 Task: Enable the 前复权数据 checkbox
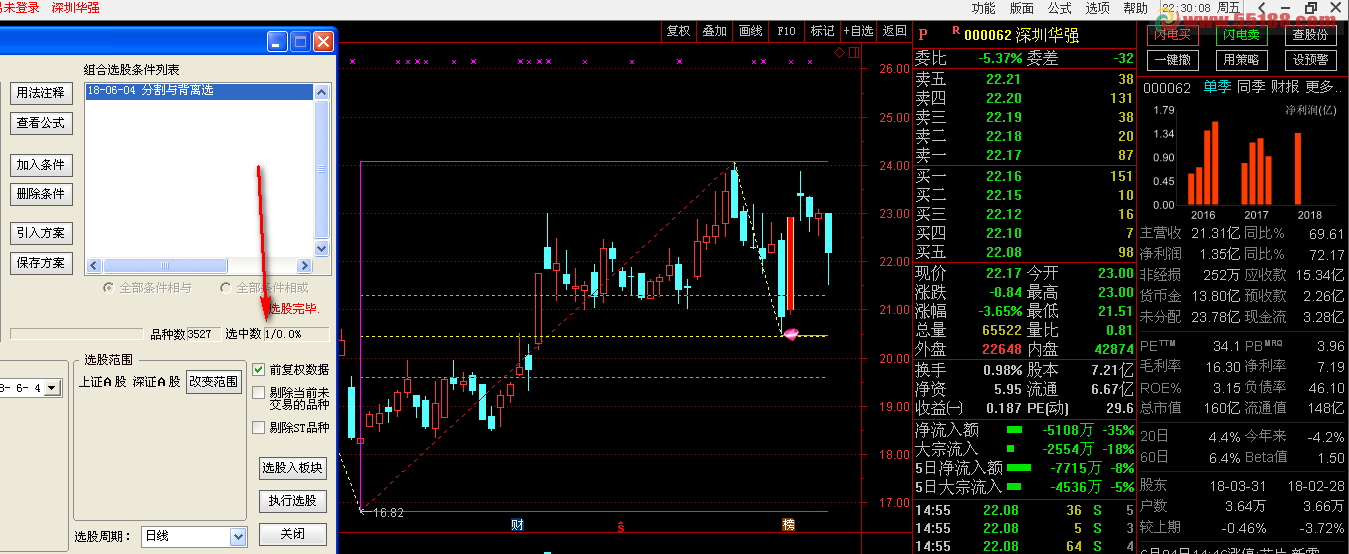tap(259, 369)
